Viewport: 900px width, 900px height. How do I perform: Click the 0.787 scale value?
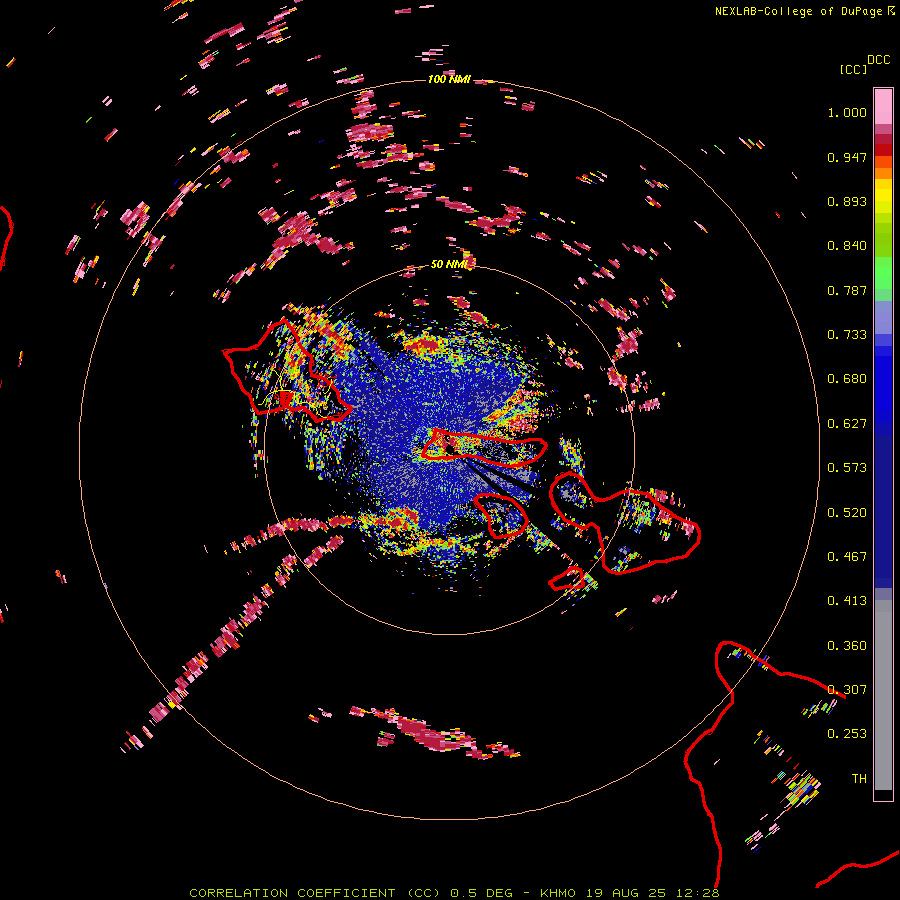pos(847,290)
